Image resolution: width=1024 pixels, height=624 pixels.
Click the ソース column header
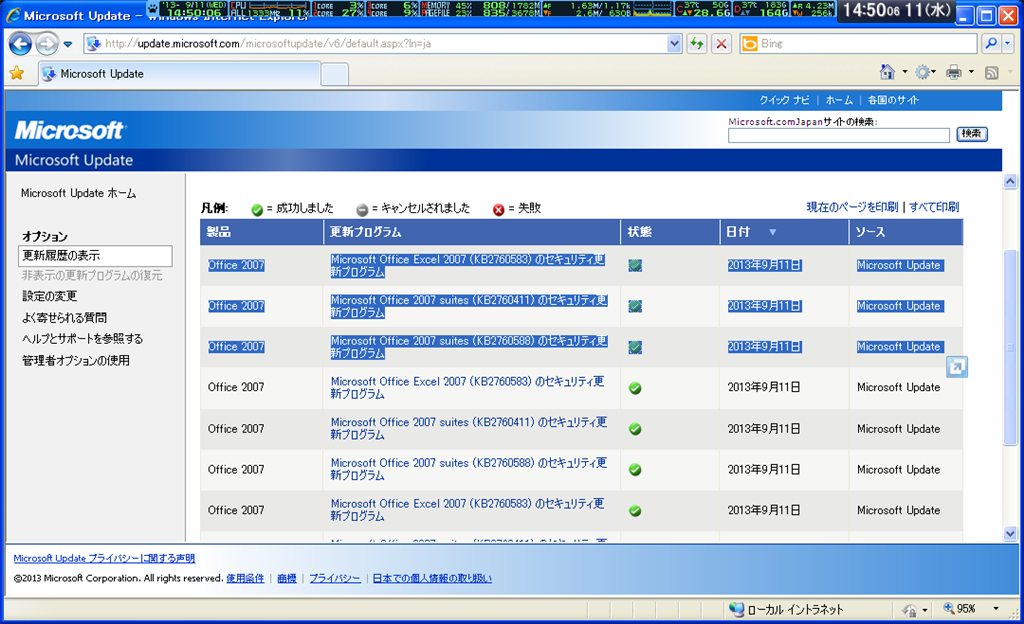[x=906, y=232]
